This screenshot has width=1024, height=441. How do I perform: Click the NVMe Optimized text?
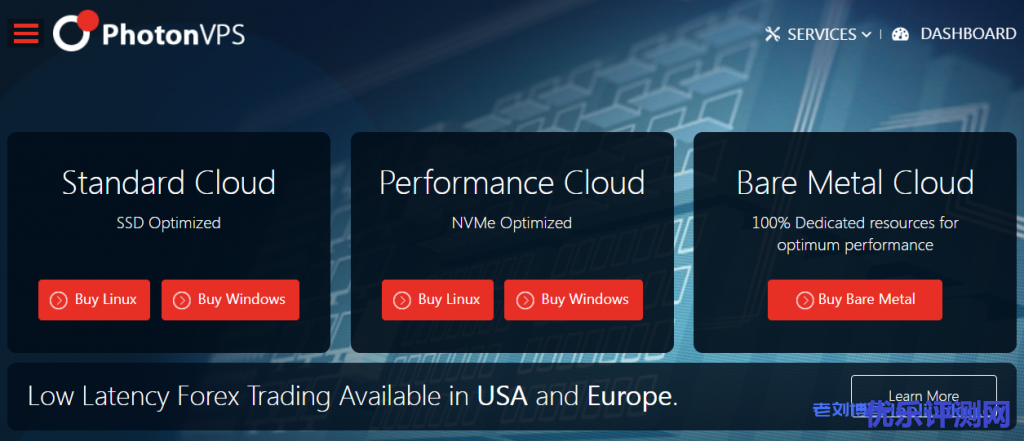point(512,223)
